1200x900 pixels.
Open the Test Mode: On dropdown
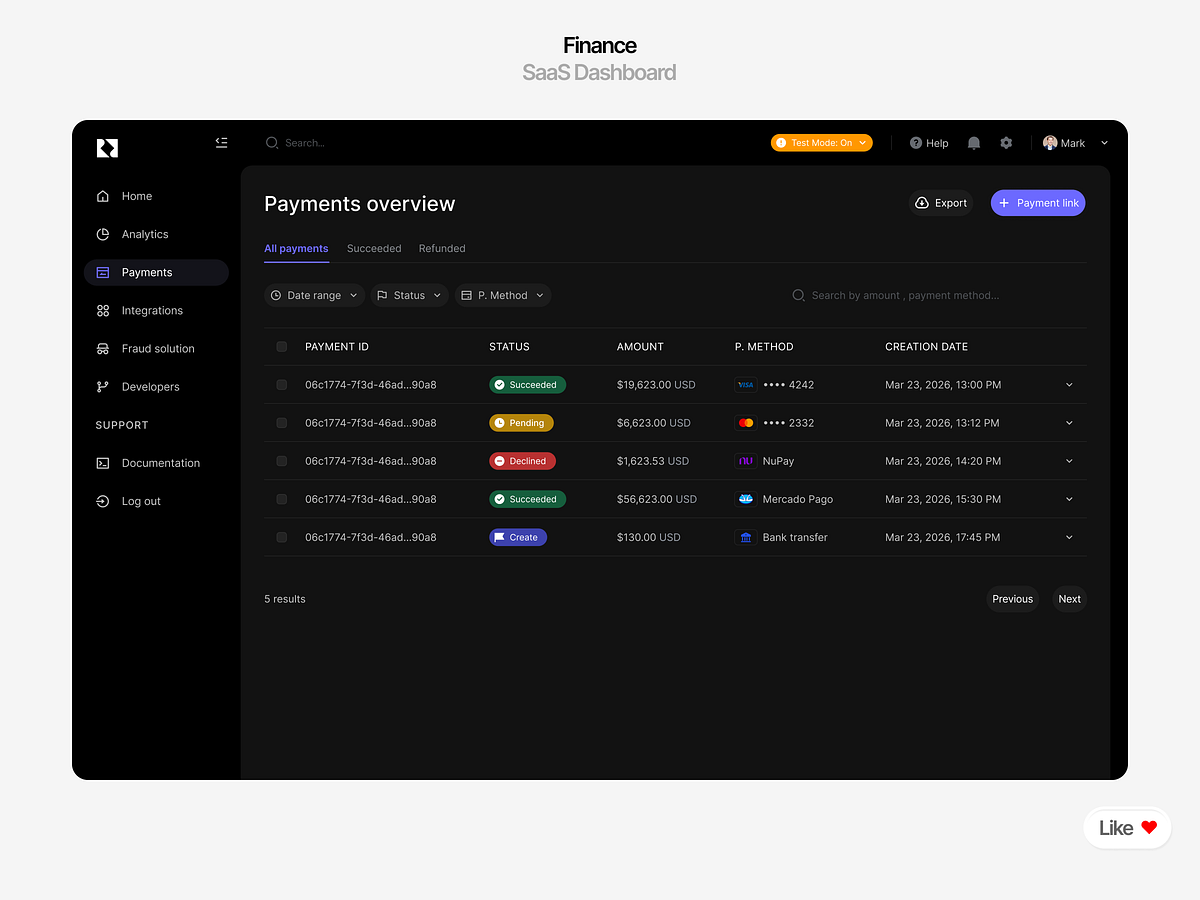(x=822, y=143)
